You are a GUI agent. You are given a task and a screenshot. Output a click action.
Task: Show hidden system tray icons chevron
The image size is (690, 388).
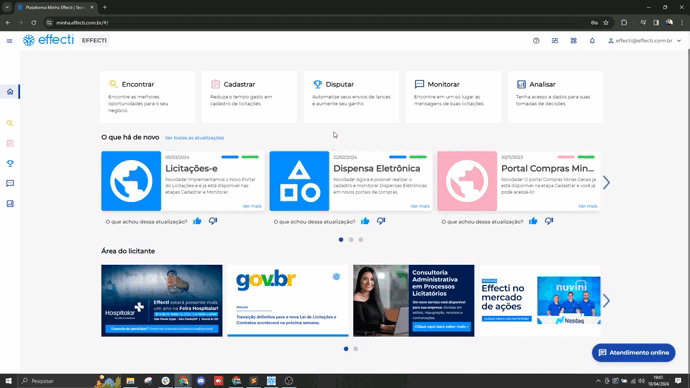click(x=598, y=381)
